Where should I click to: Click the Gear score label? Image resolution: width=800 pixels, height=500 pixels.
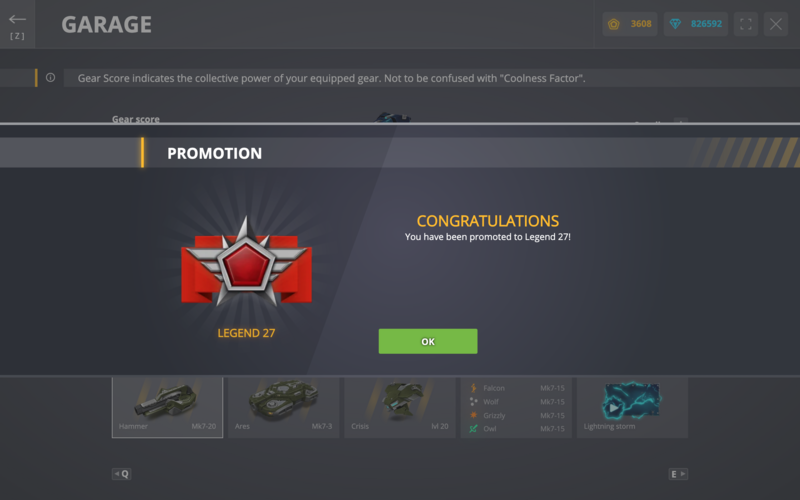[136, 119]
